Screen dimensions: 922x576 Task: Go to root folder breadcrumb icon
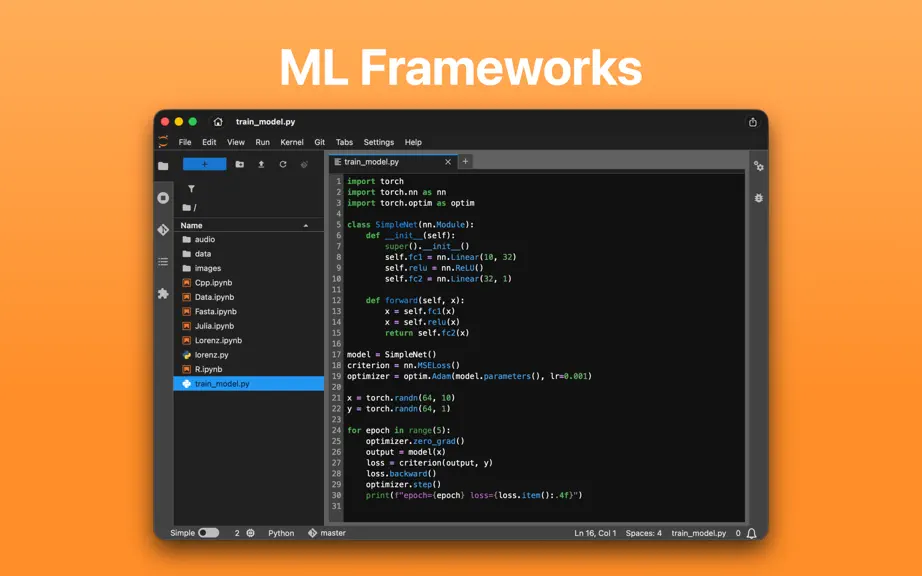186,207
